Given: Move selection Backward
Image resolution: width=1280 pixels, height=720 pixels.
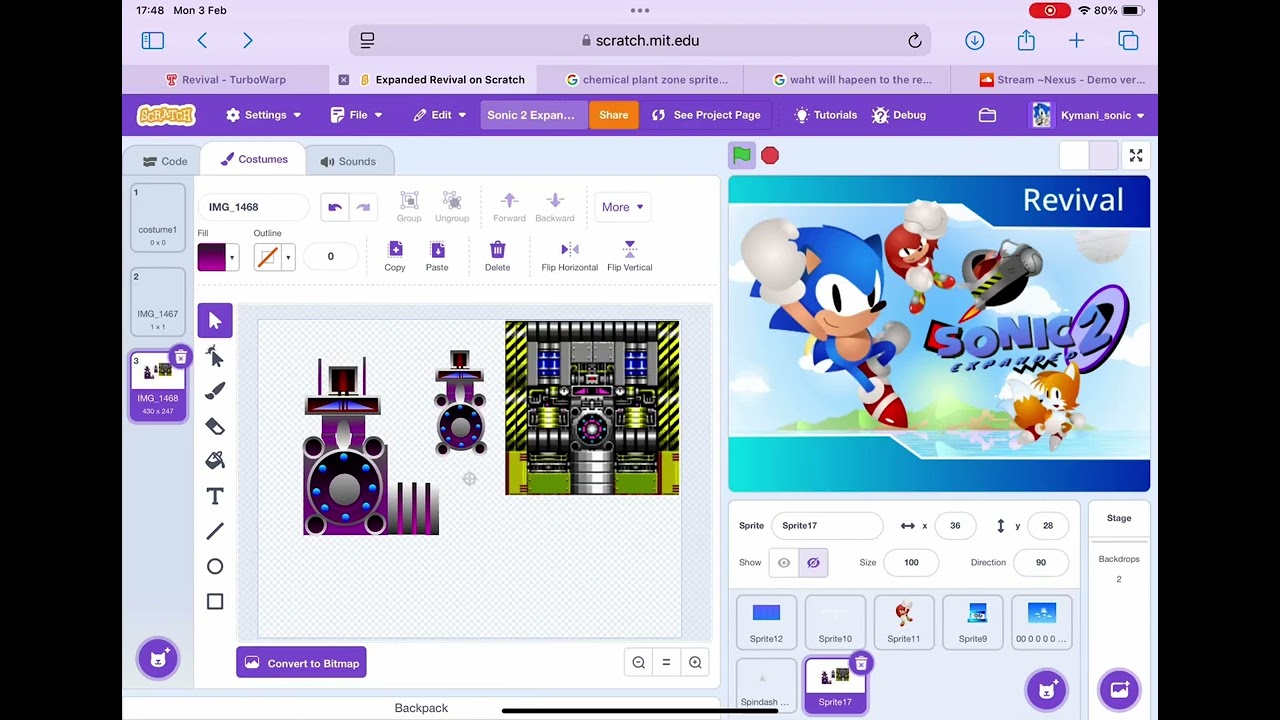Looking at the screenshot, I should 555,207.
